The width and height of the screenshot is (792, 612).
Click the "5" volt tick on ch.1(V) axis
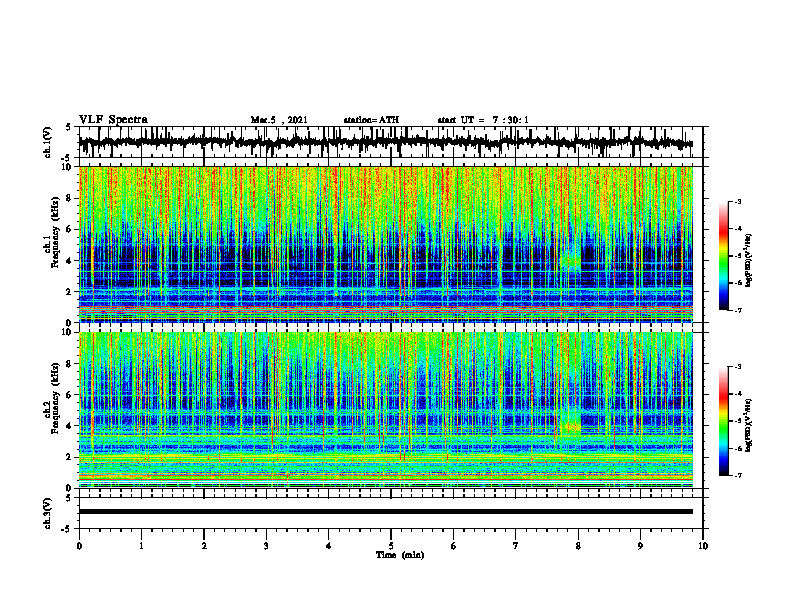tap(69, 128)
